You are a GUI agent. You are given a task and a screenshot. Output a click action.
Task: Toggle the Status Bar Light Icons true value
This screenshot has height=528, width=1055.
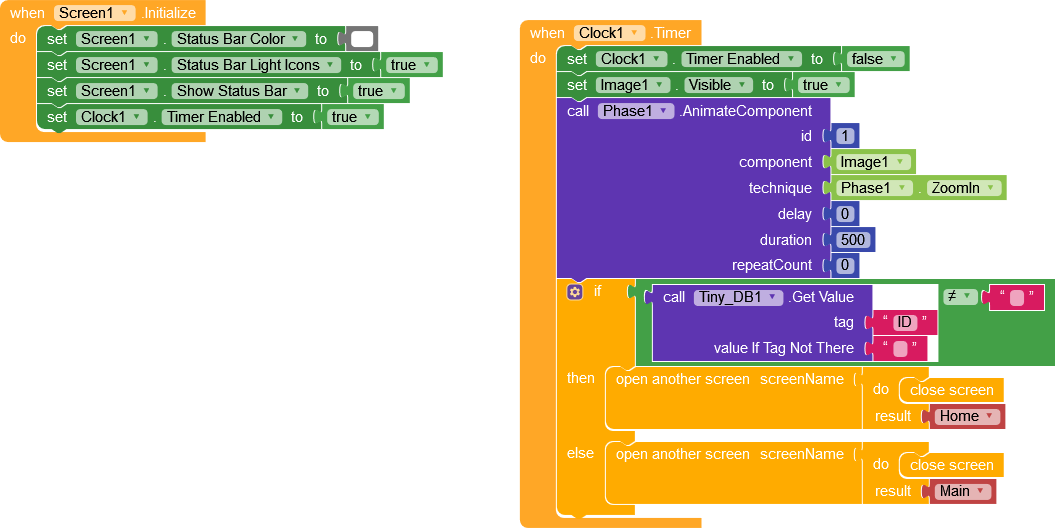tap(413, 65)
